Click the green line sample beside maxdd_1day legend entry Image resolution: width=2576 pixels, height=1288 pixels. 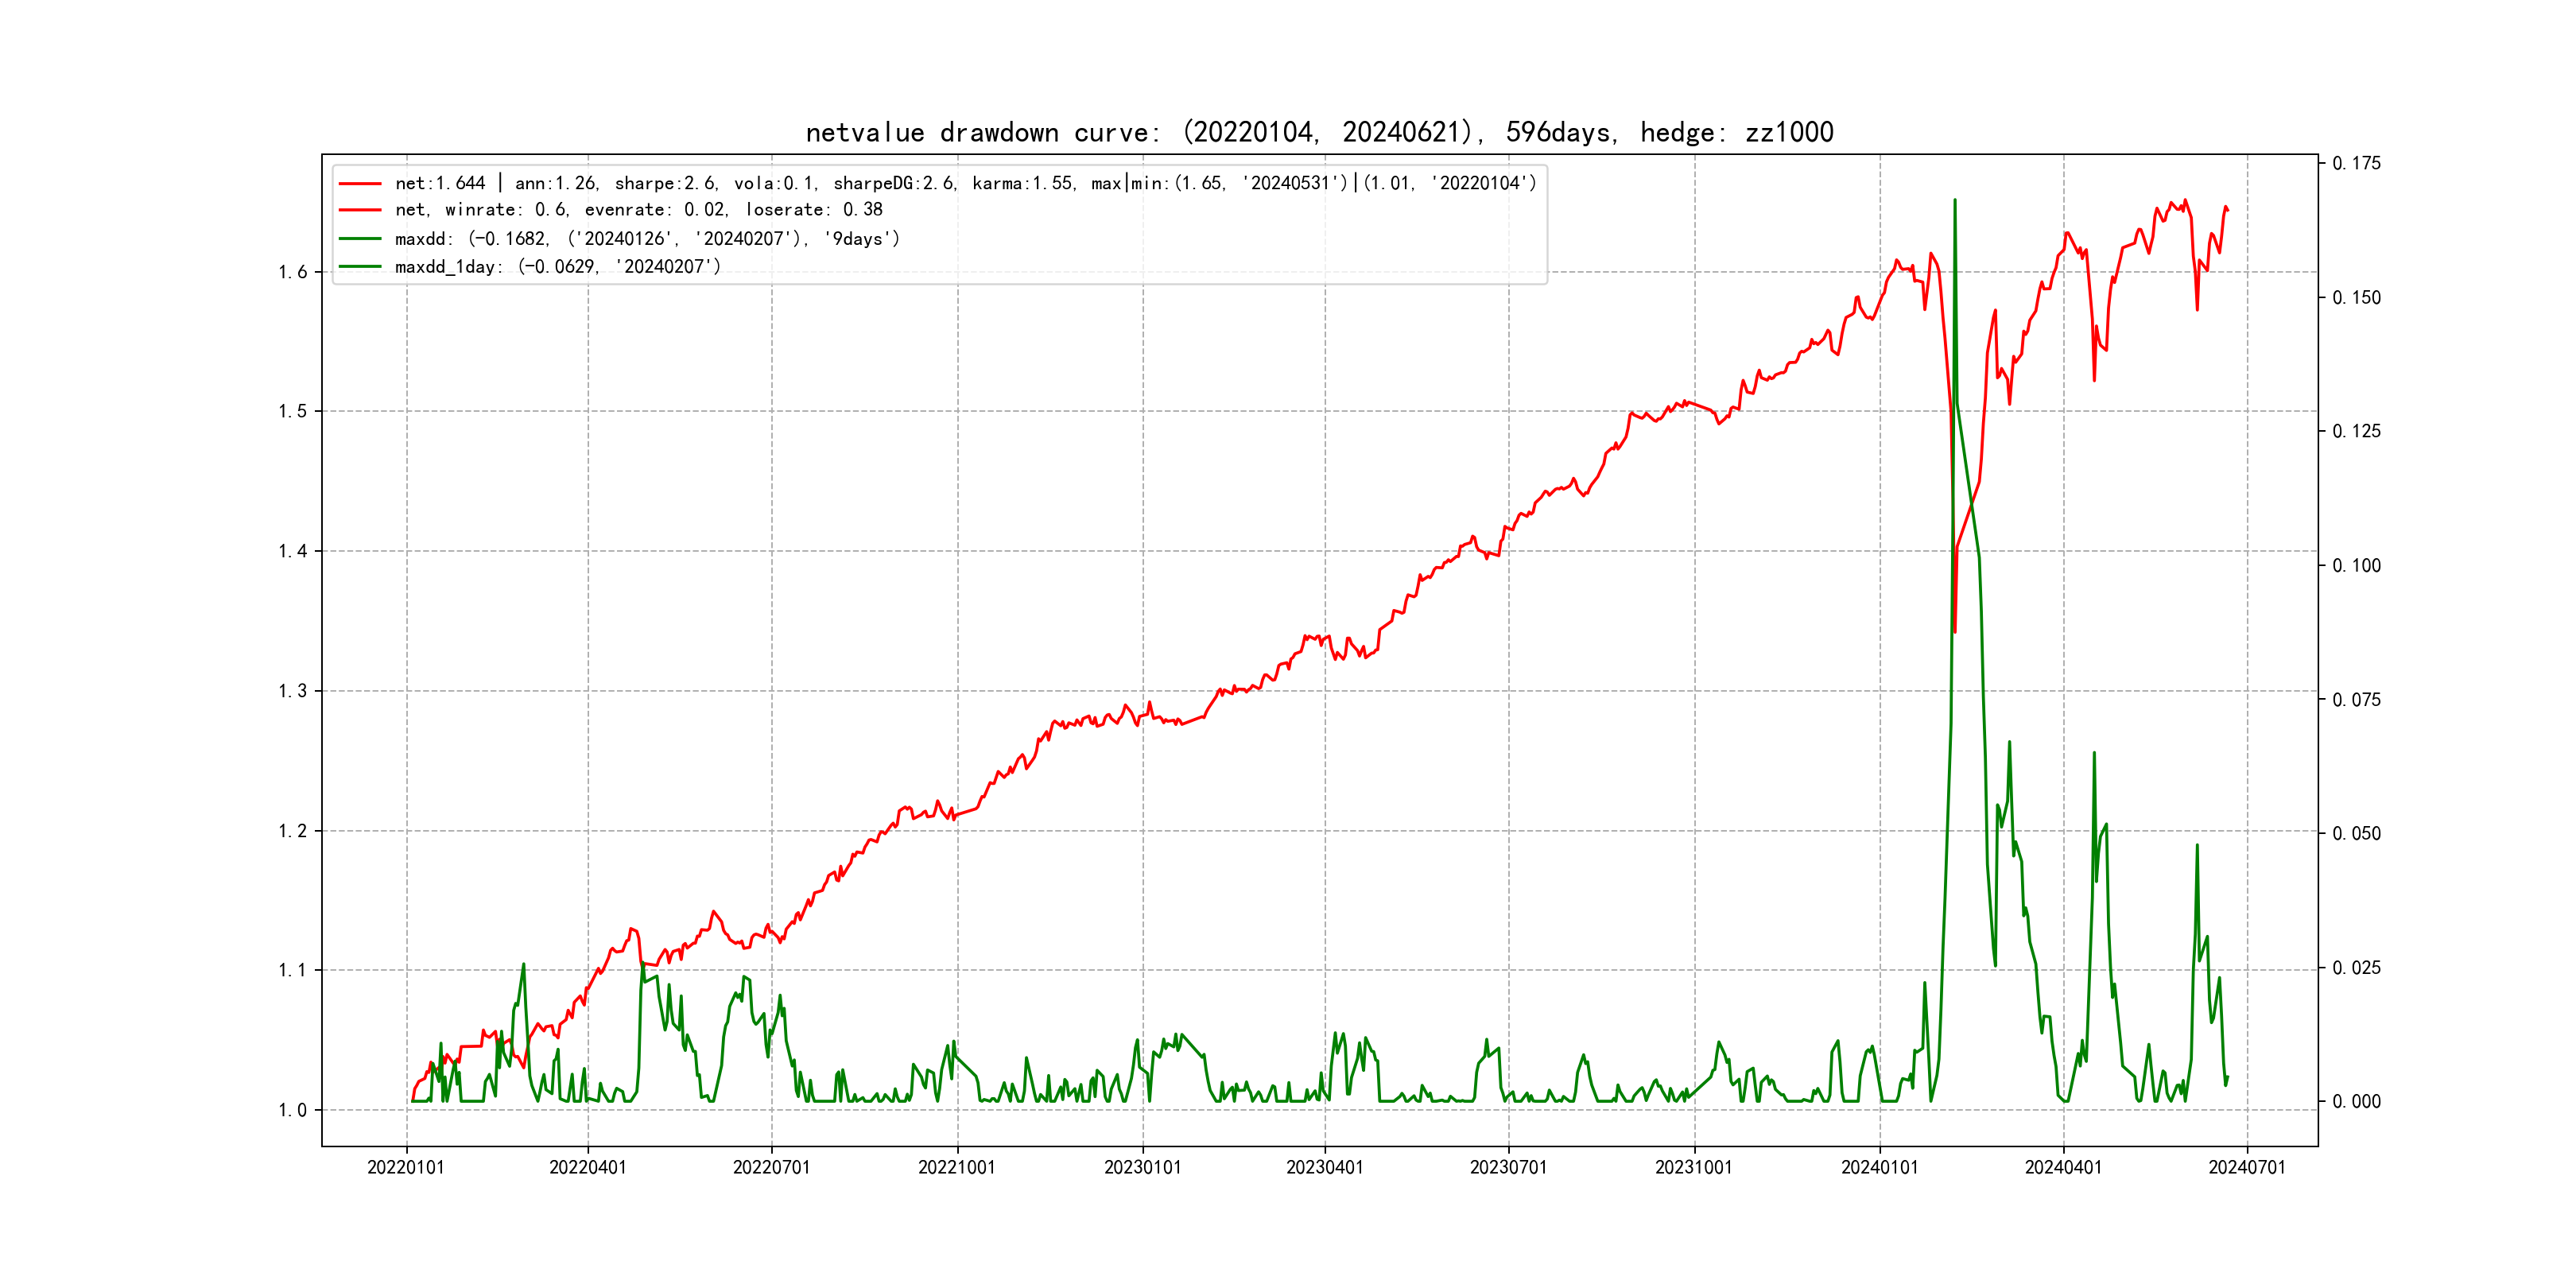[360, 267]
